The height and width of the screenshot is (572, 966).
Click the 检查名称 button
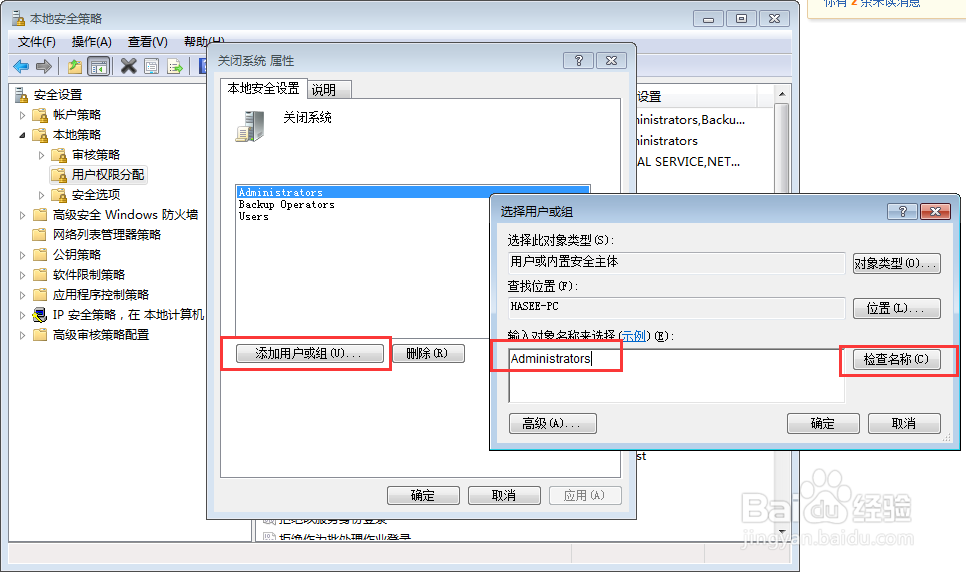tap(896, 359)
